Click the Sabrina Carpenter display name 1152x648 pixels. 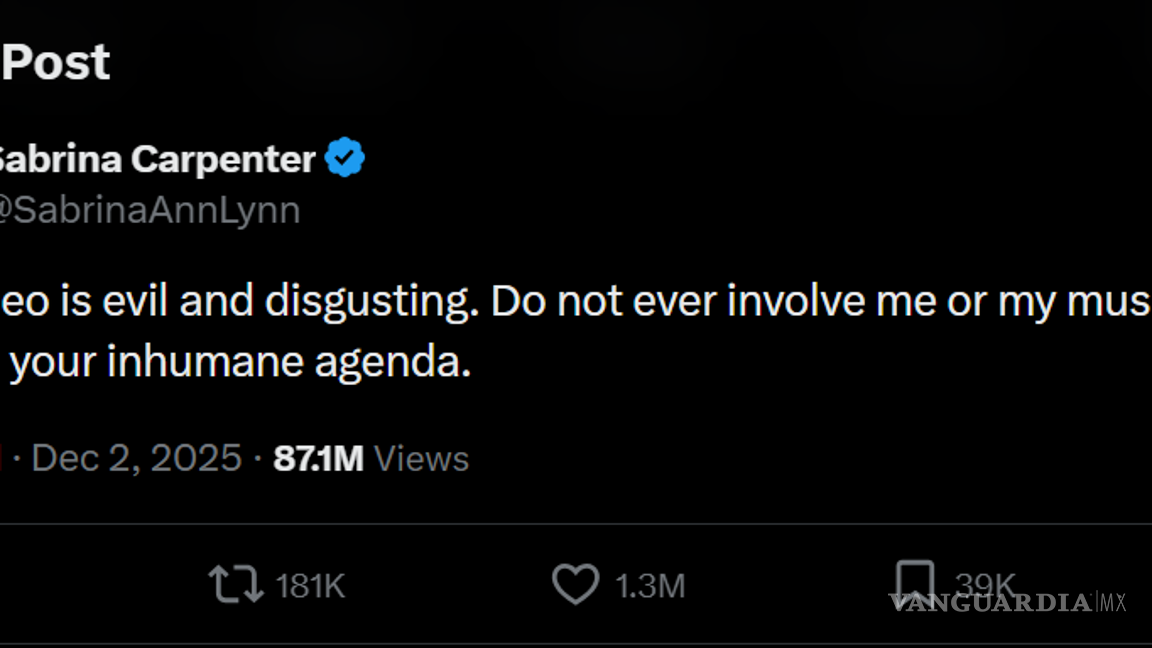[155, 157]
